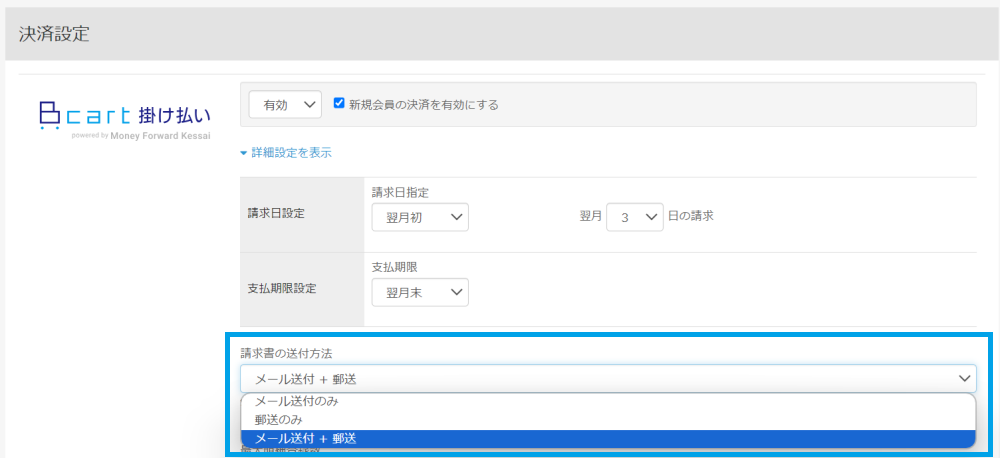1000x458 pixels.
Task: Click the 日の請求 text
Action: [690, 216]
